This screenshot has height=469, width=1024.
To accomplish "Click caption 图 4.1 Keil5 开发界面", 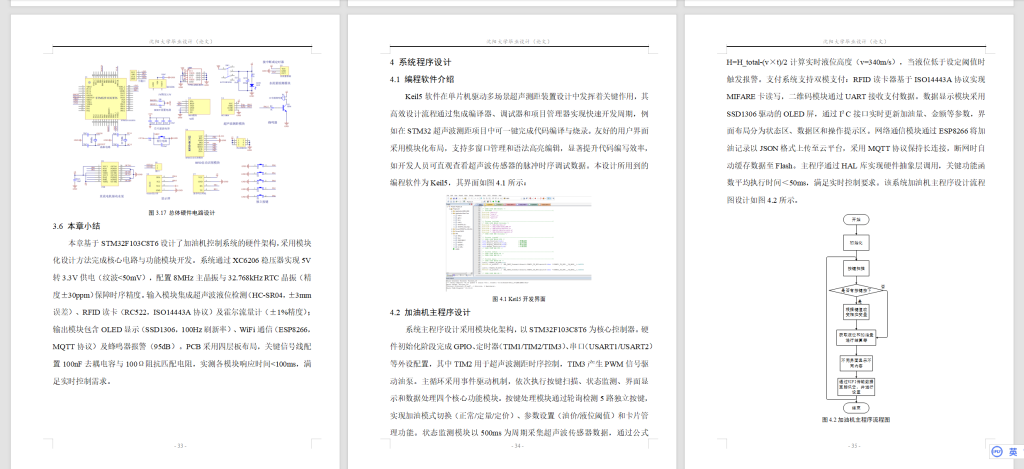I will click(519, 299).
